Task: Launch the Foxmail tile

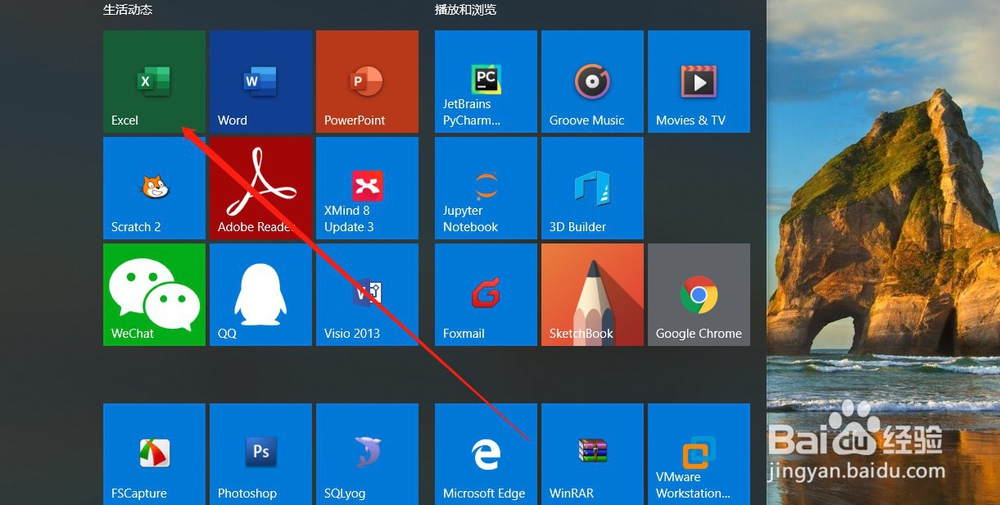Action: tap(486, 295)
